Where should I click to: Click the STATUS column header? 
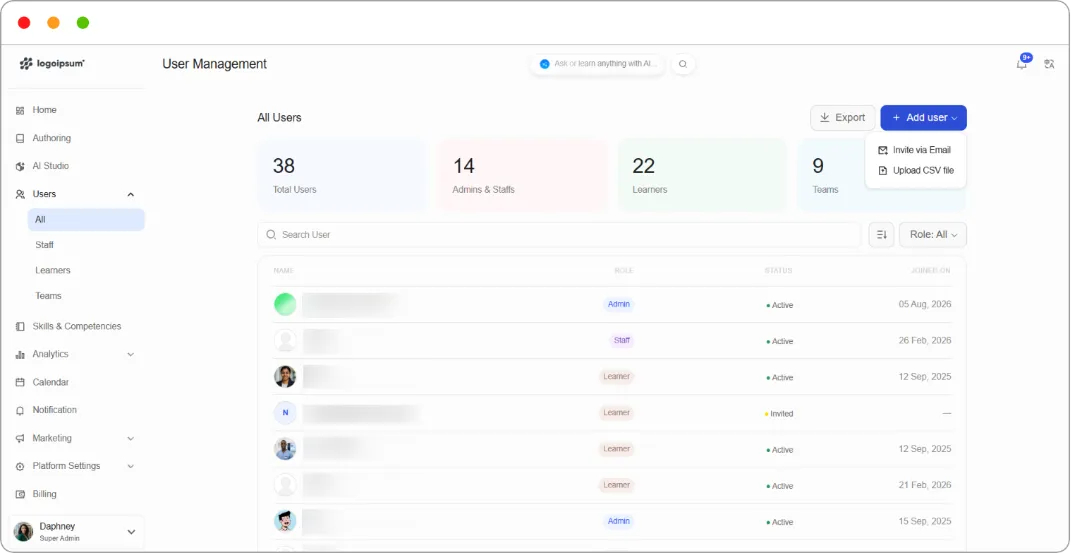tap(778, 271)
